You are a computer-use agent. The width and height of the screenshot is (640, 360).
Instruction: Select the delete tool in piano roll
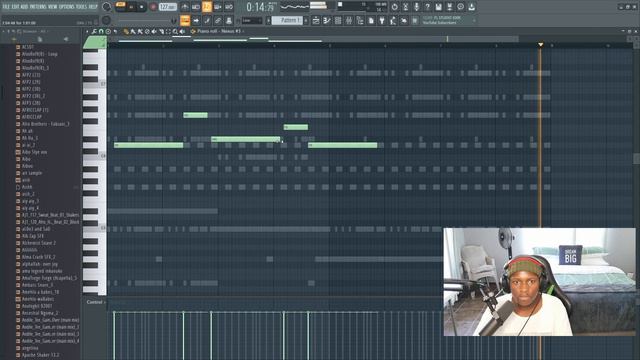[147, 31]
